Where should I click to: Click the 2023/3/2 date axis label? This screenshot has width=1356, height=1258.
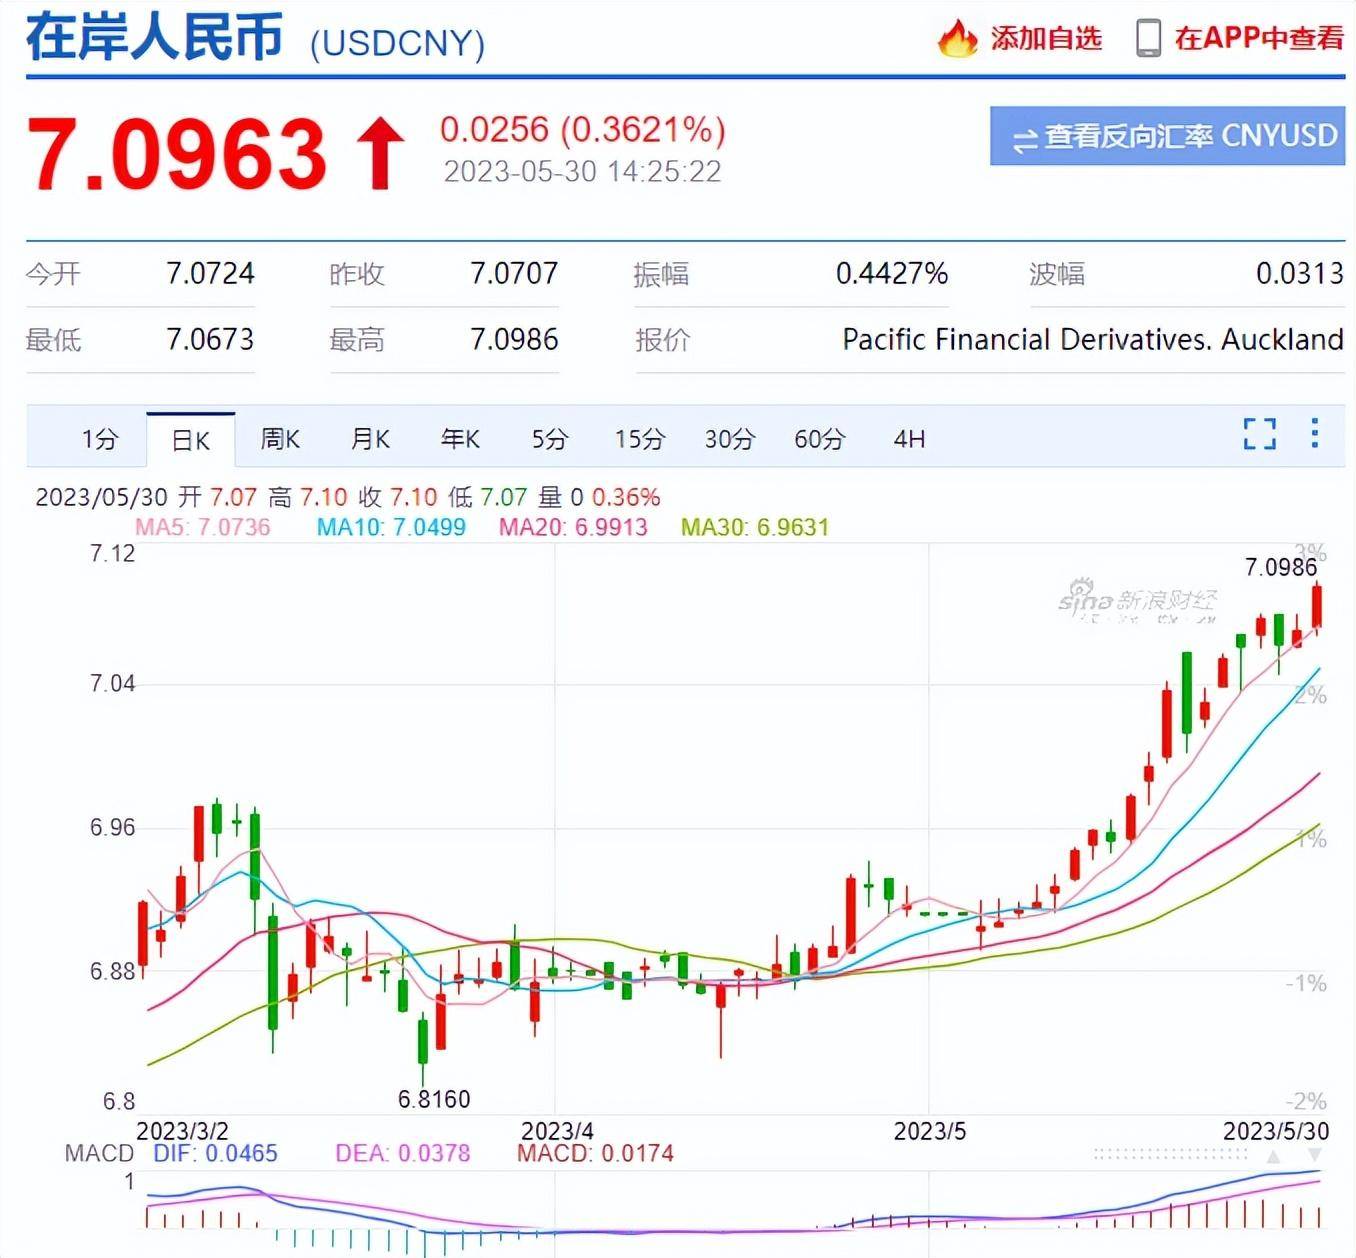tap(182, 1131)
